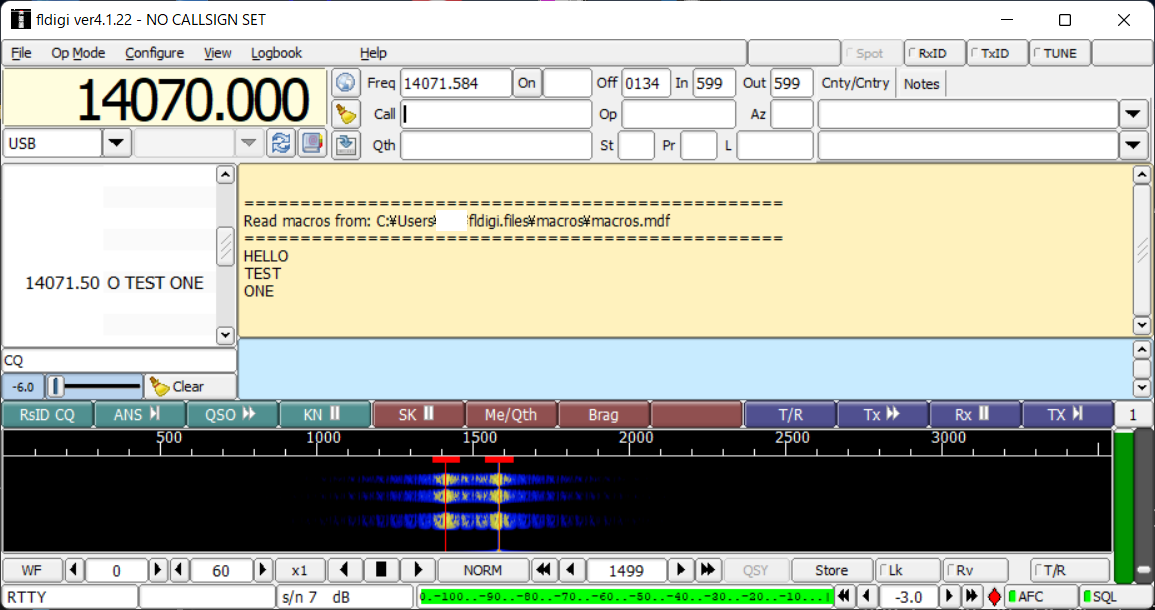Click the red diamond icon in the status bar
The width and height of the screenshot is (1155, 610).
tap(994, 597)
